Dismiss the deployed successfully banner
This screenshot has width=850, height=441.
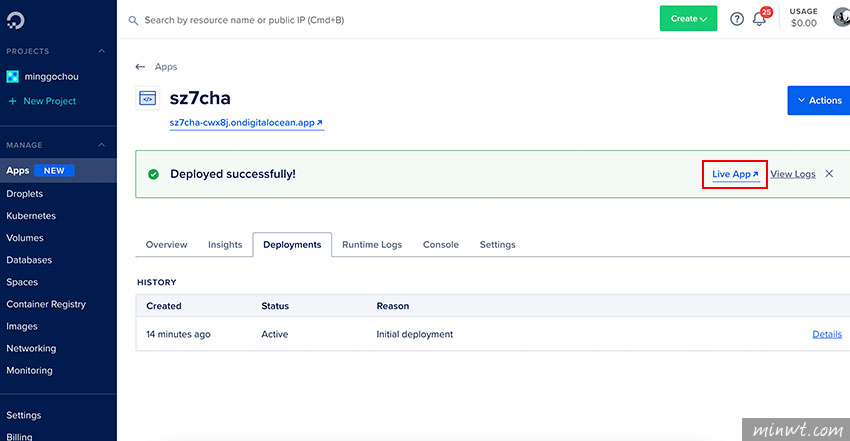point(829,174)
